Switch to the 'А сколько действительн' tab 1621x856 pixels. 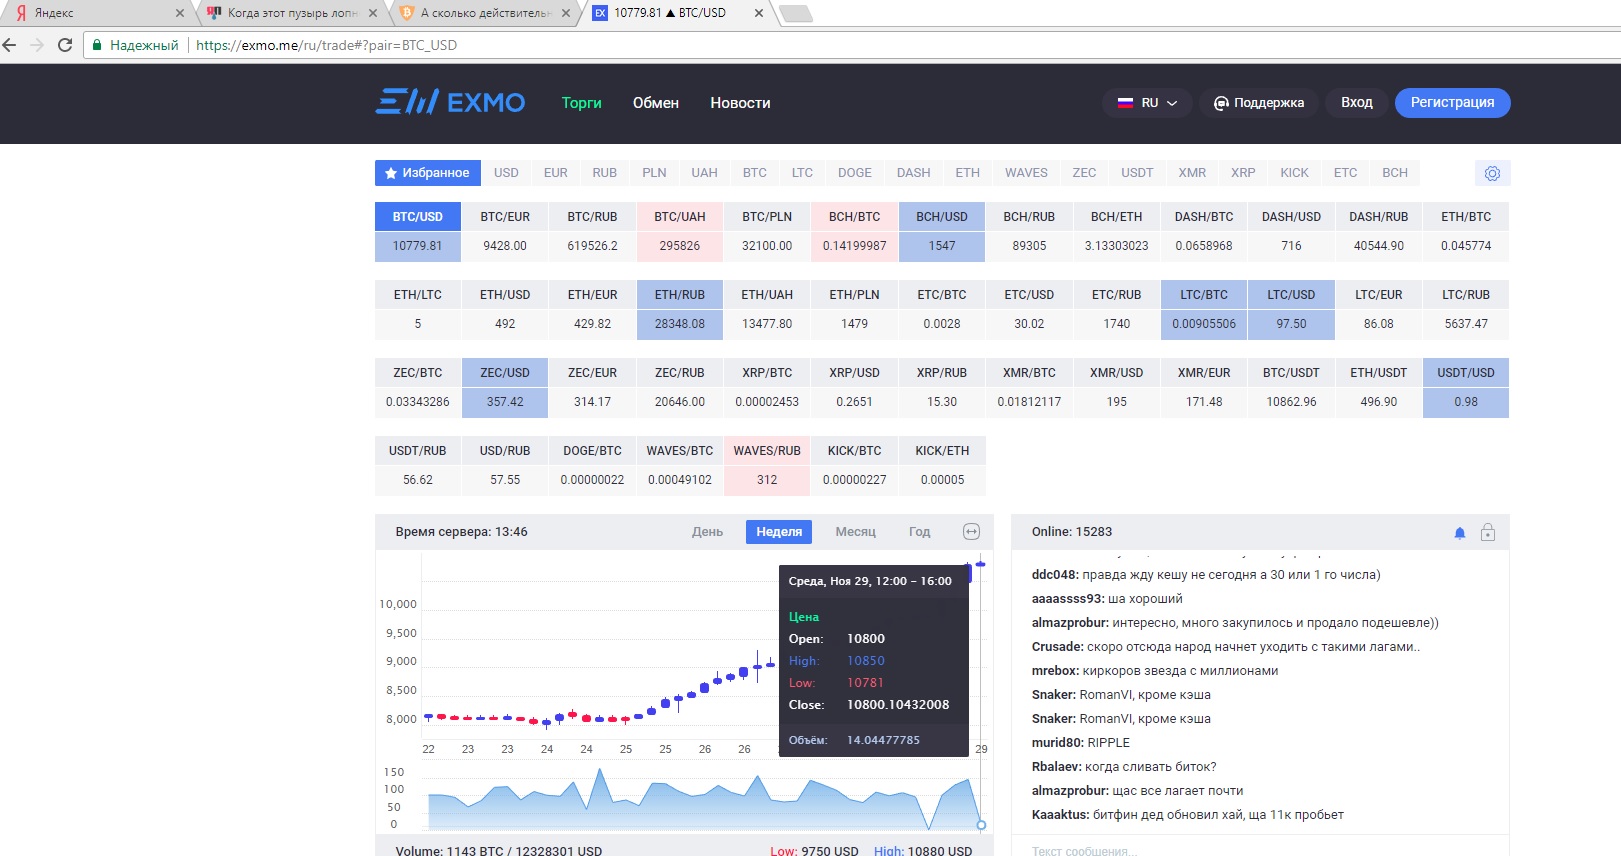[483, 13]
